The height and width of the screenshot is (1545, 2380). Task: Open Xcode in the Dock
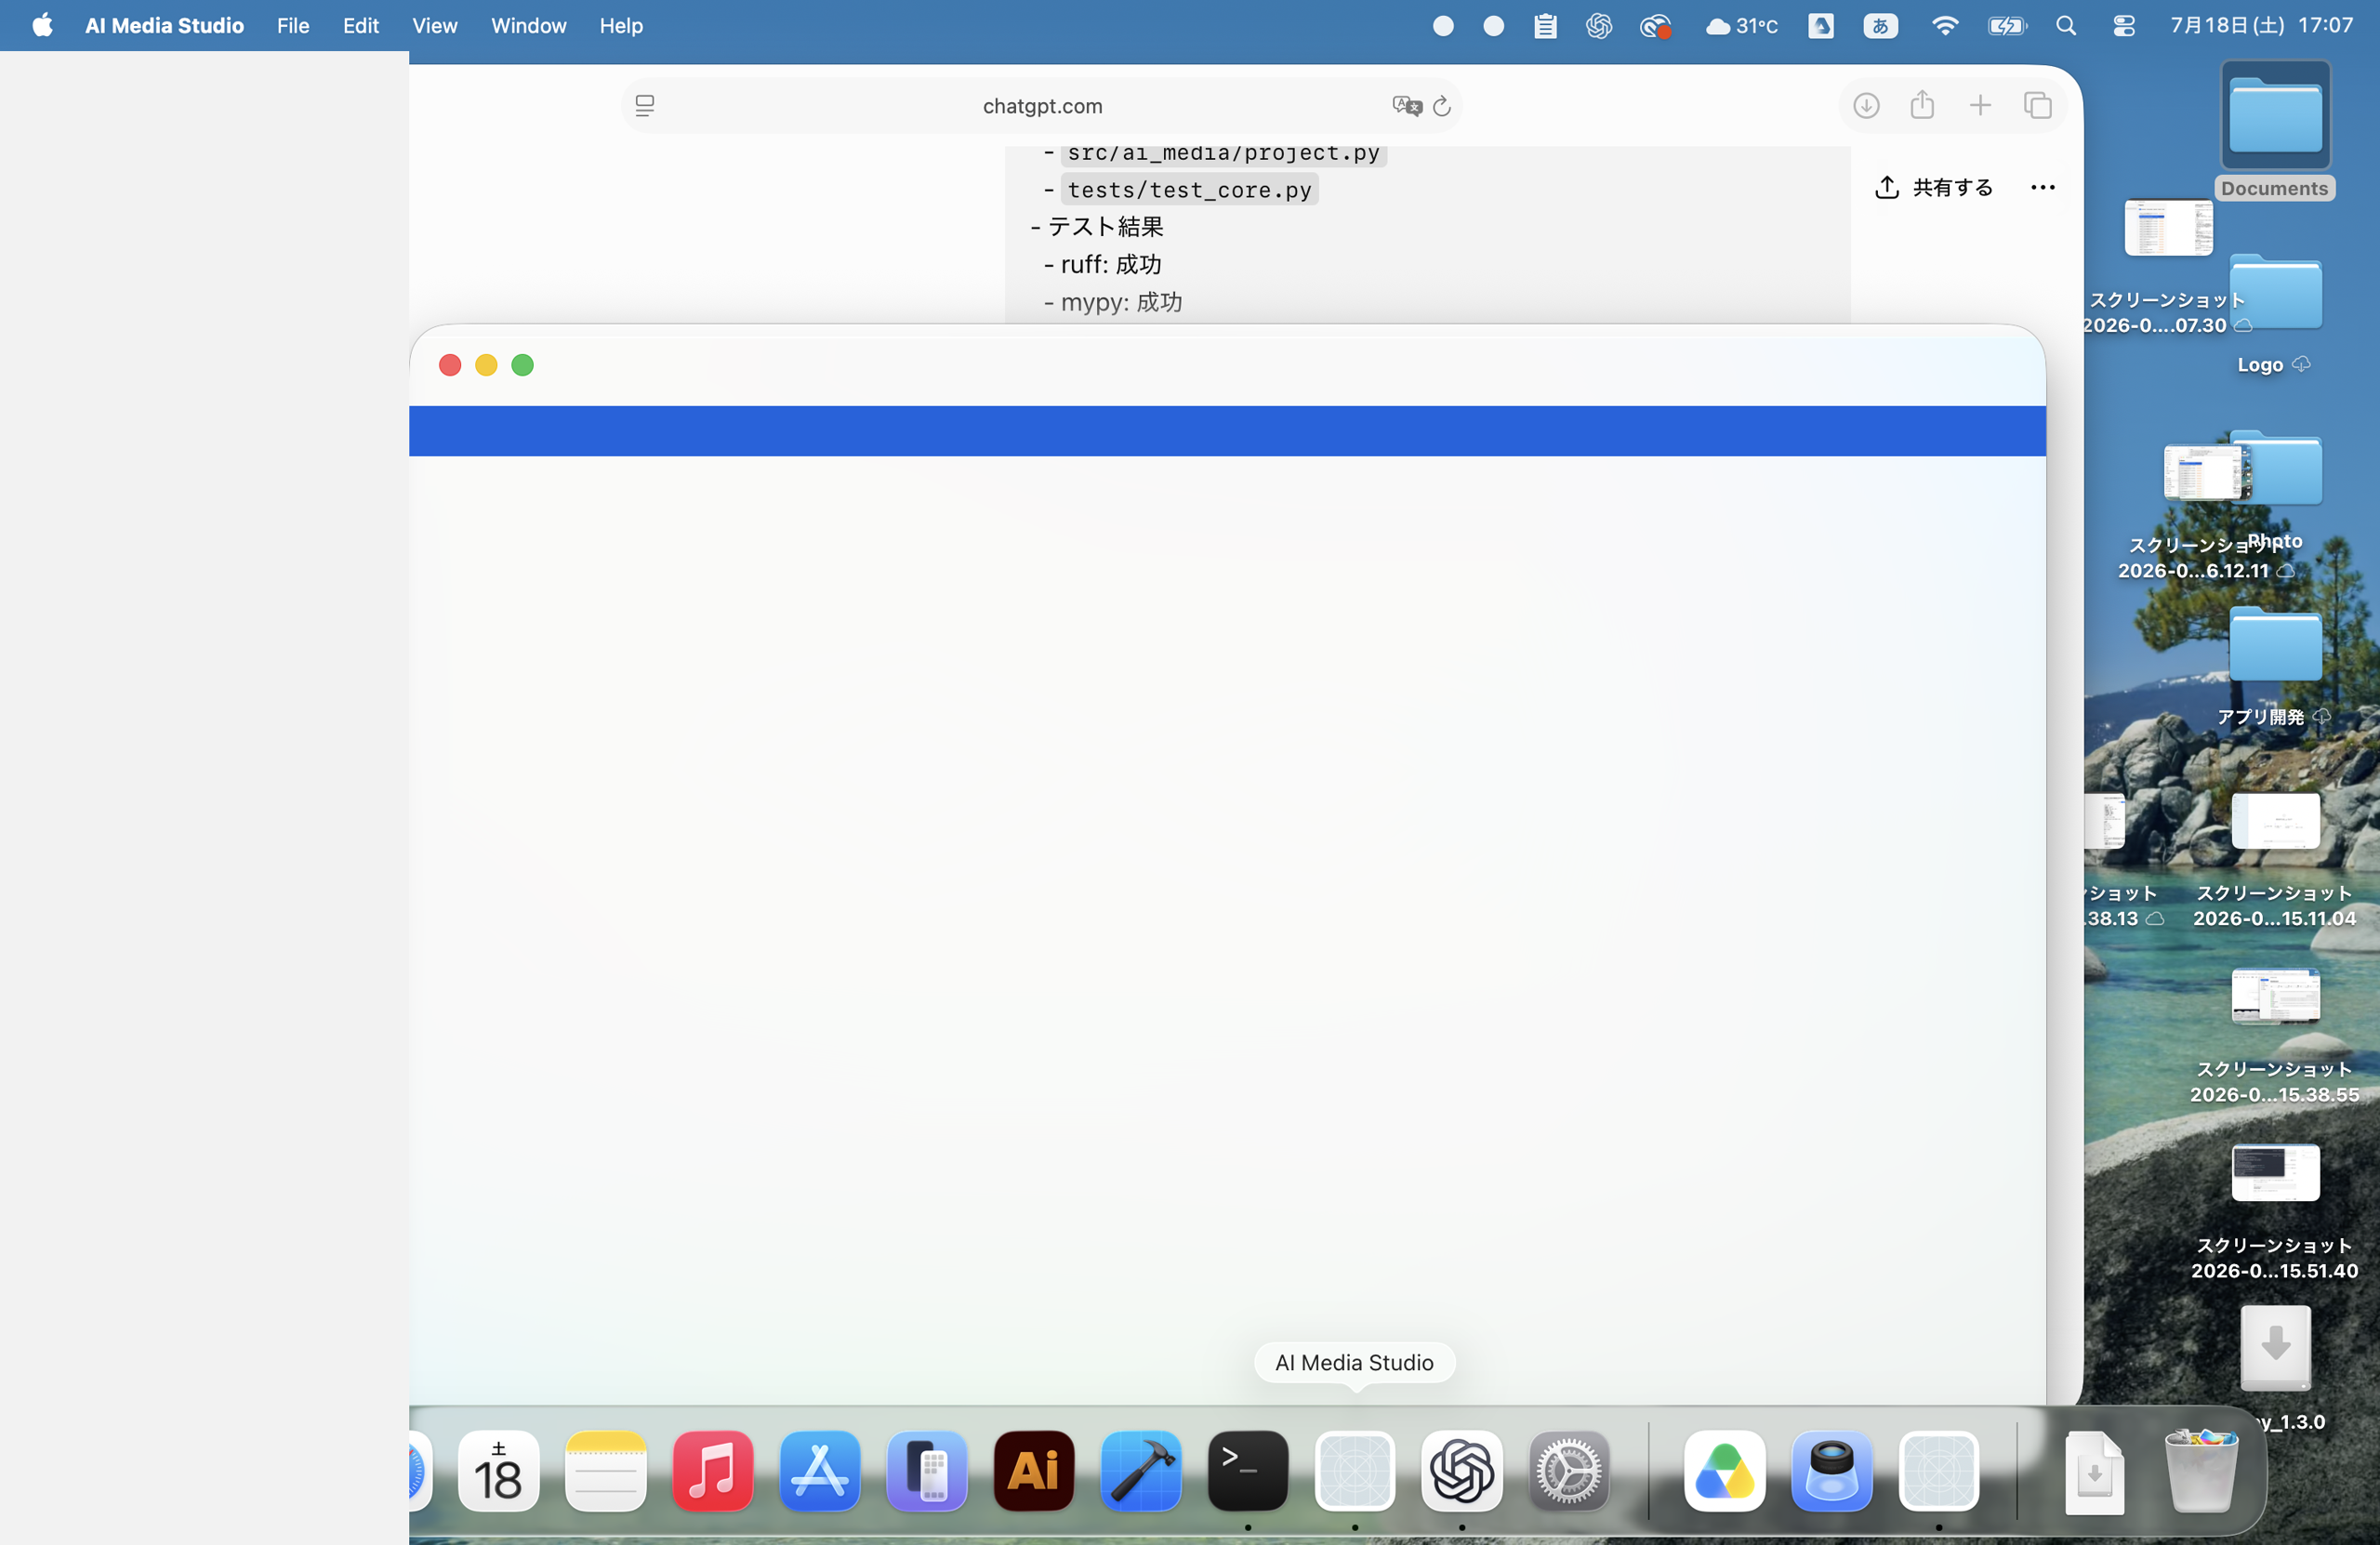pos(1140,1471)
